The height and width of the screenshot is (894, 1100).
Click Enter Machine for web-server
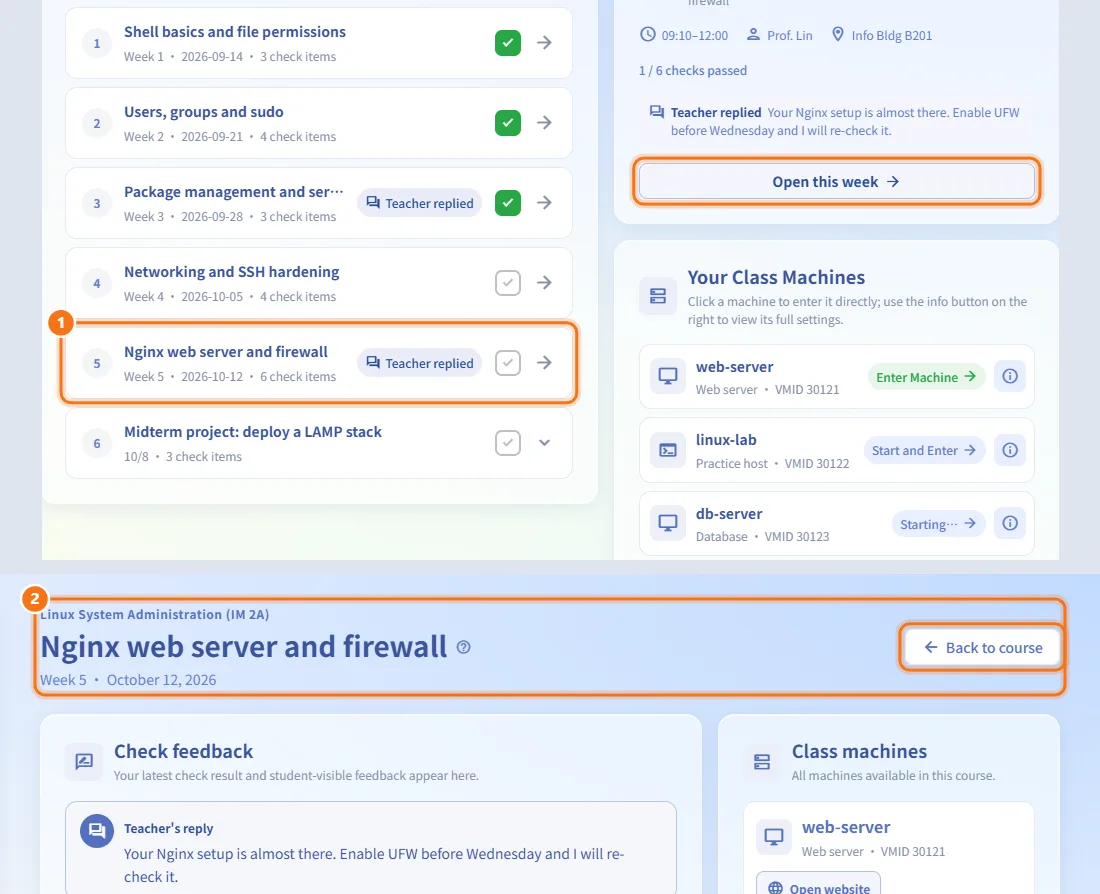926,377
